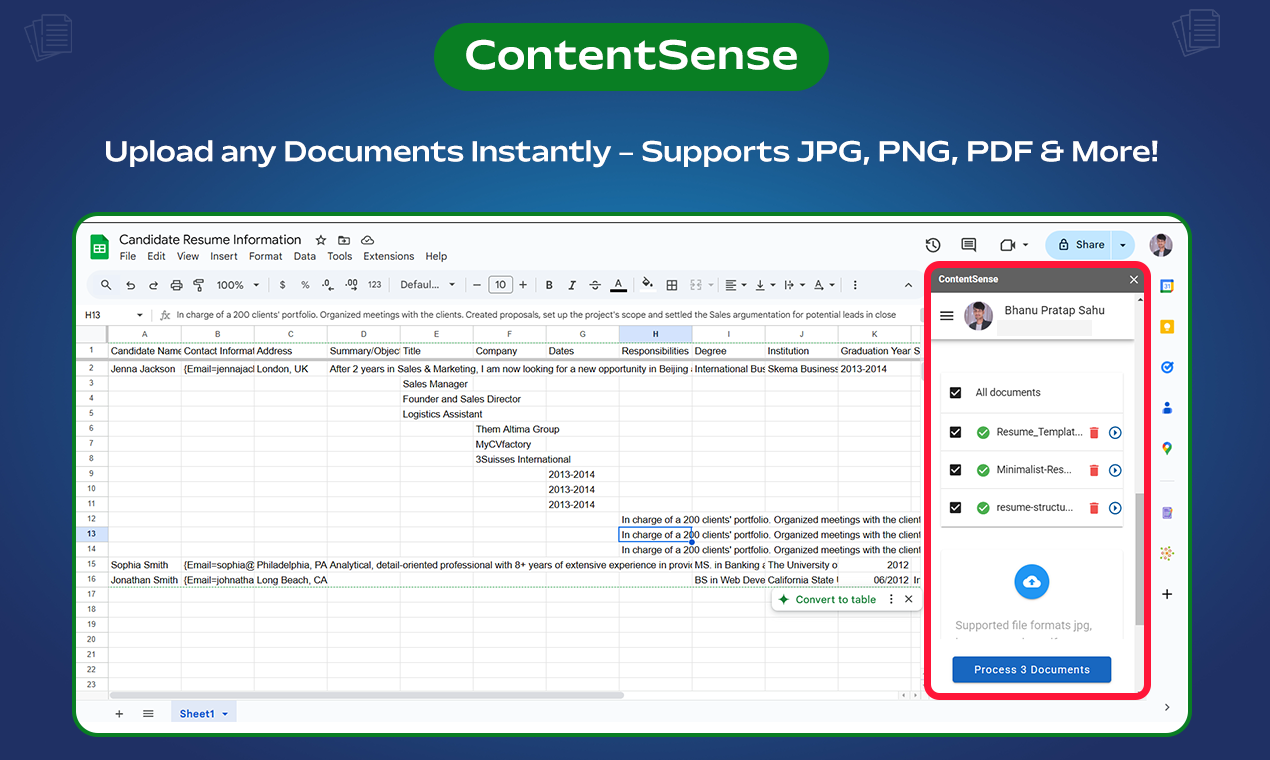Toggle italic formatting
1270x760 pixels.
[x=572, y=285]
